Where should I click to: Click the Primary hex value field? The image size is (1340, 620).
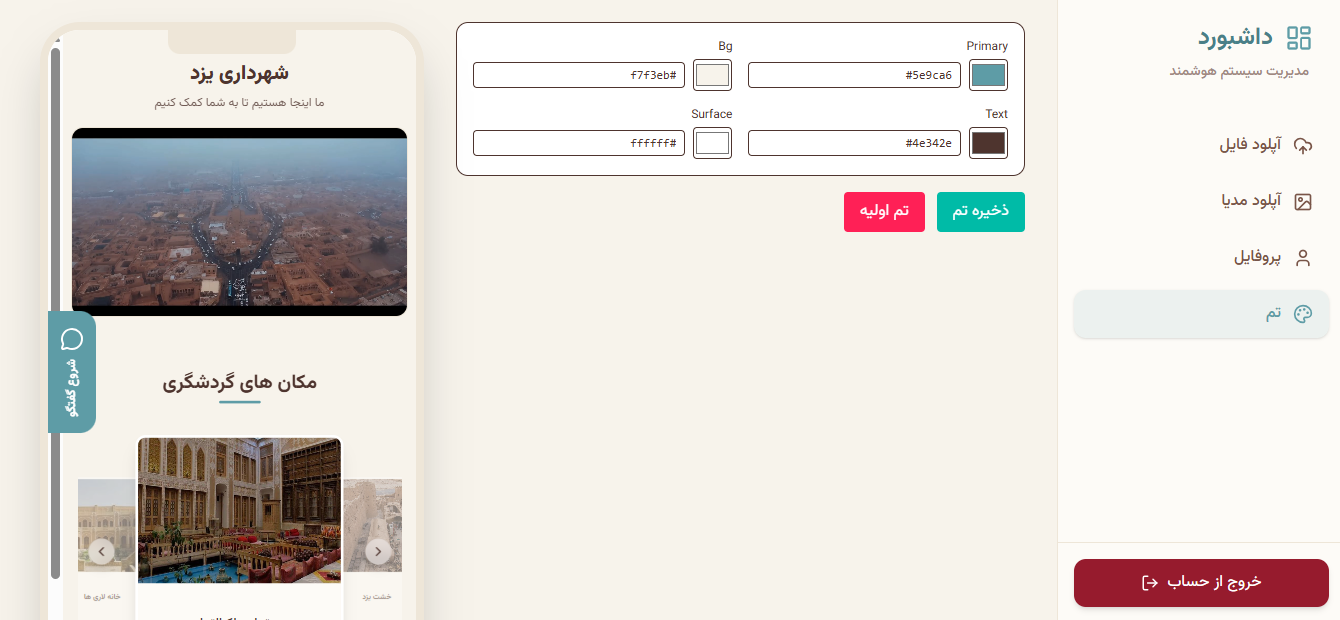(854, 75)
